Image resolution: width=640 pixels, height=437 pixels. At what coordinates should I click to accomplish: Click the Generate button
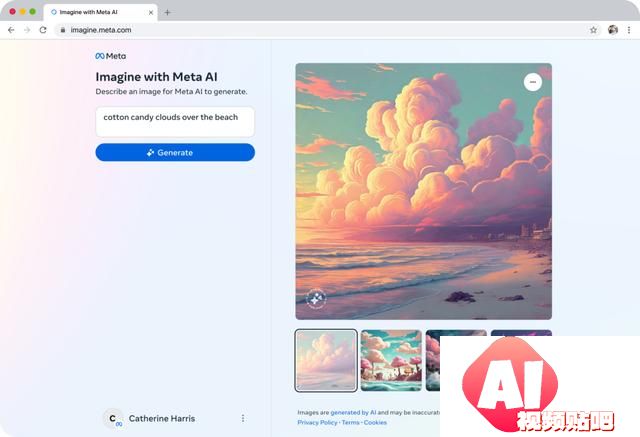click(175, 153)
